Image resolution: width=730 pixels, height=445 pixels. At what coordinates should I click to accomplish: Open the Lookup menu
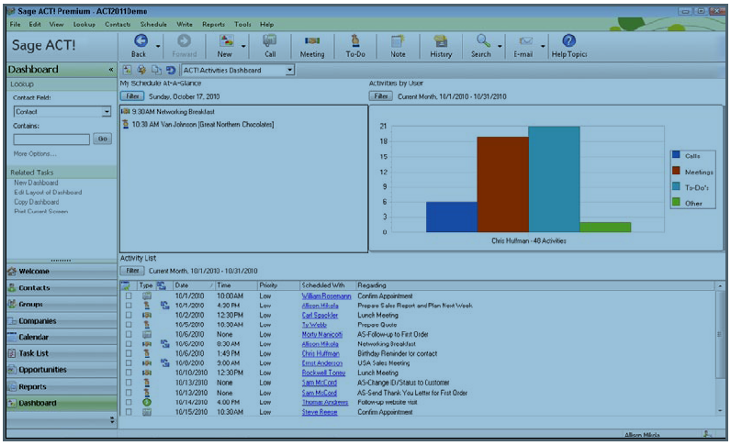click(84, 24)
